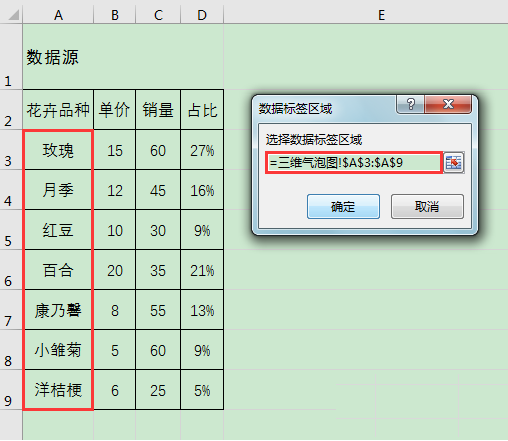Viewport: 508px width, 441px height.
Task: Click the 百合 price cell 20
Action: (115, 270)
